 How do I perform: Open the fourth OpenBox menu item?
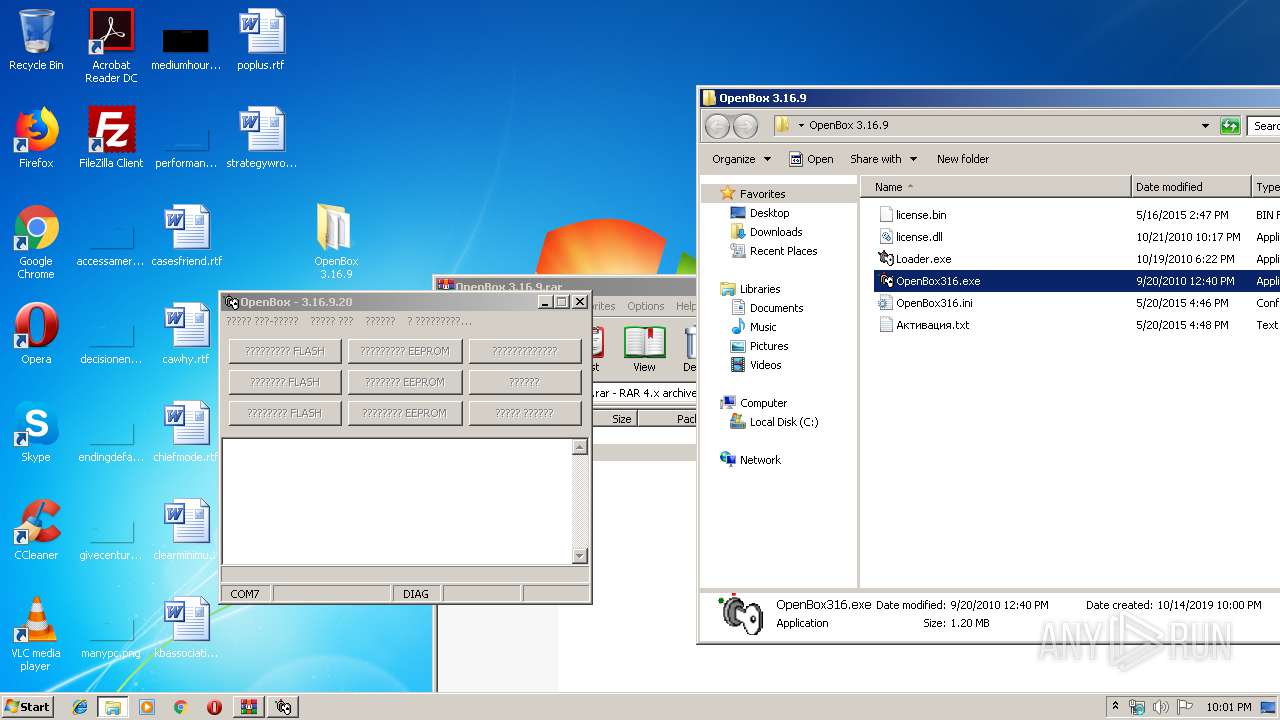[x=439, y=321]
